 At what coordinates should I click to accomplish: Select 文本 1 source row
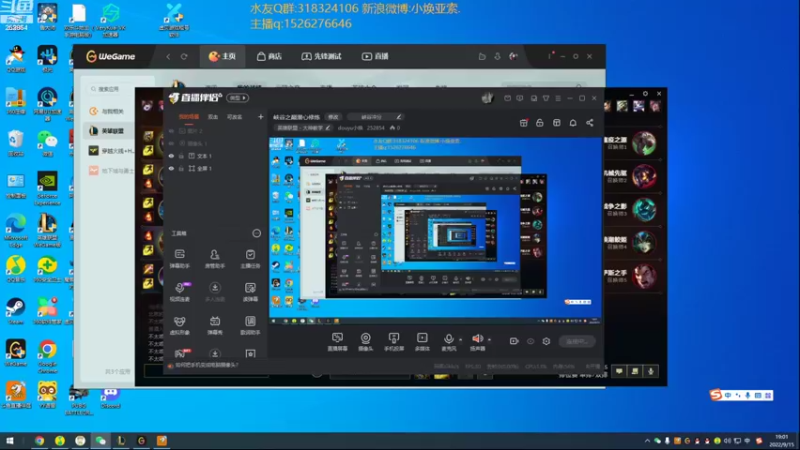tap(216, 156)
